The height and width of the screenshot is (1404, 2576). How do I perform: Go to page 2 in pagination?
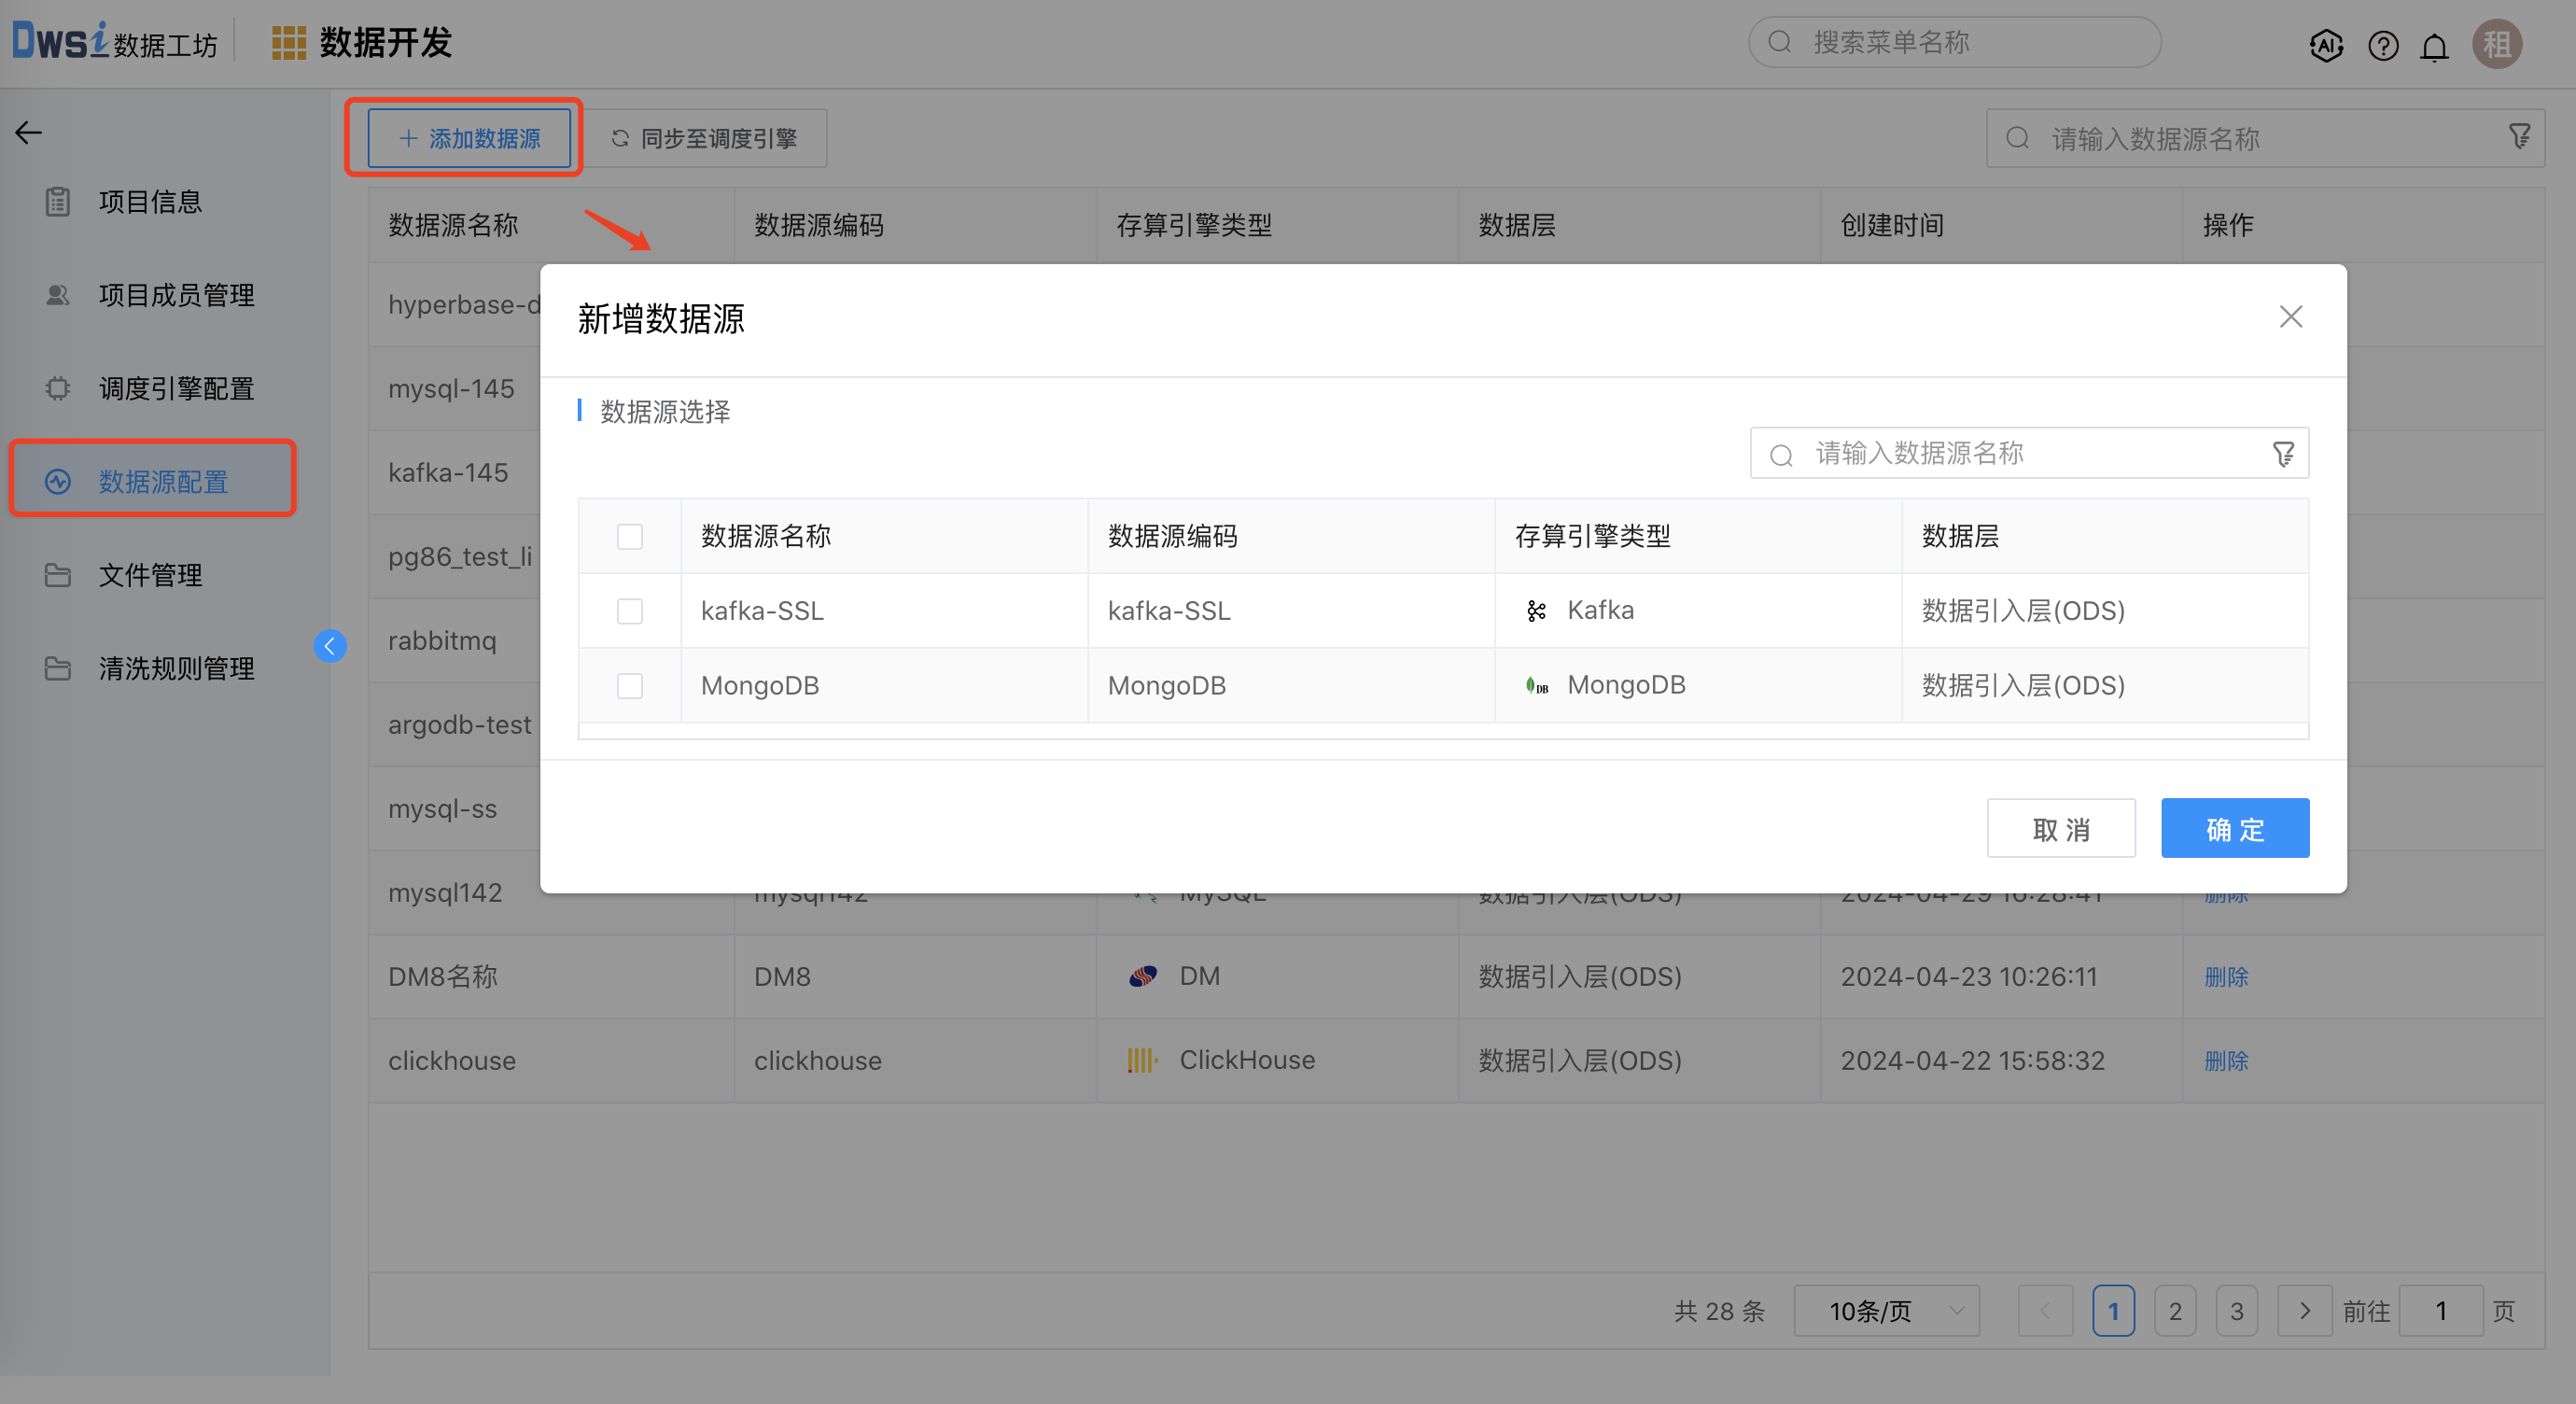point(2175,1311)
